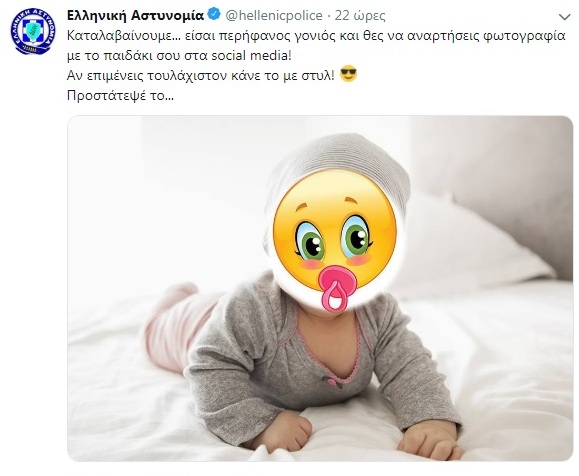This screenshot has width=579, height=476.
Task: Click the line Αν επιμένεις τουλάχιστον
Action: coord(201,75)
